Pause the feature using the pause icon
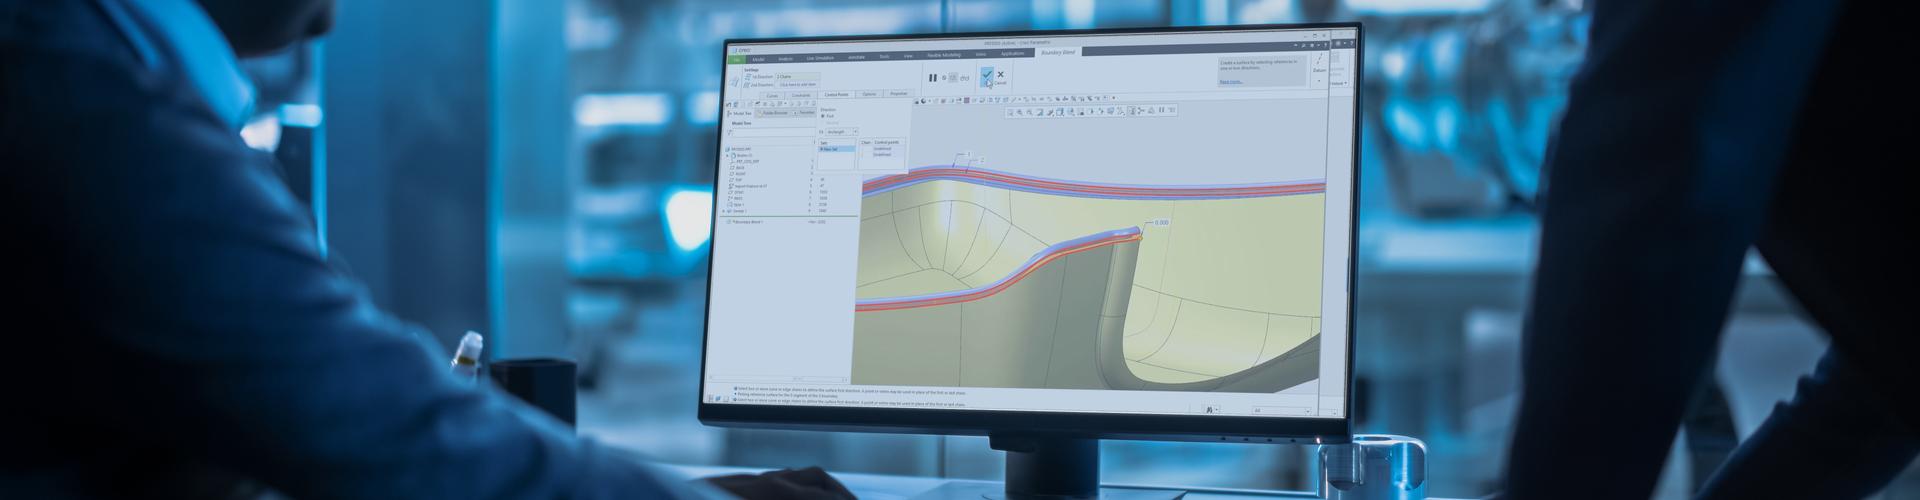This screenshot has width=1920, height=500. (933, 77)
